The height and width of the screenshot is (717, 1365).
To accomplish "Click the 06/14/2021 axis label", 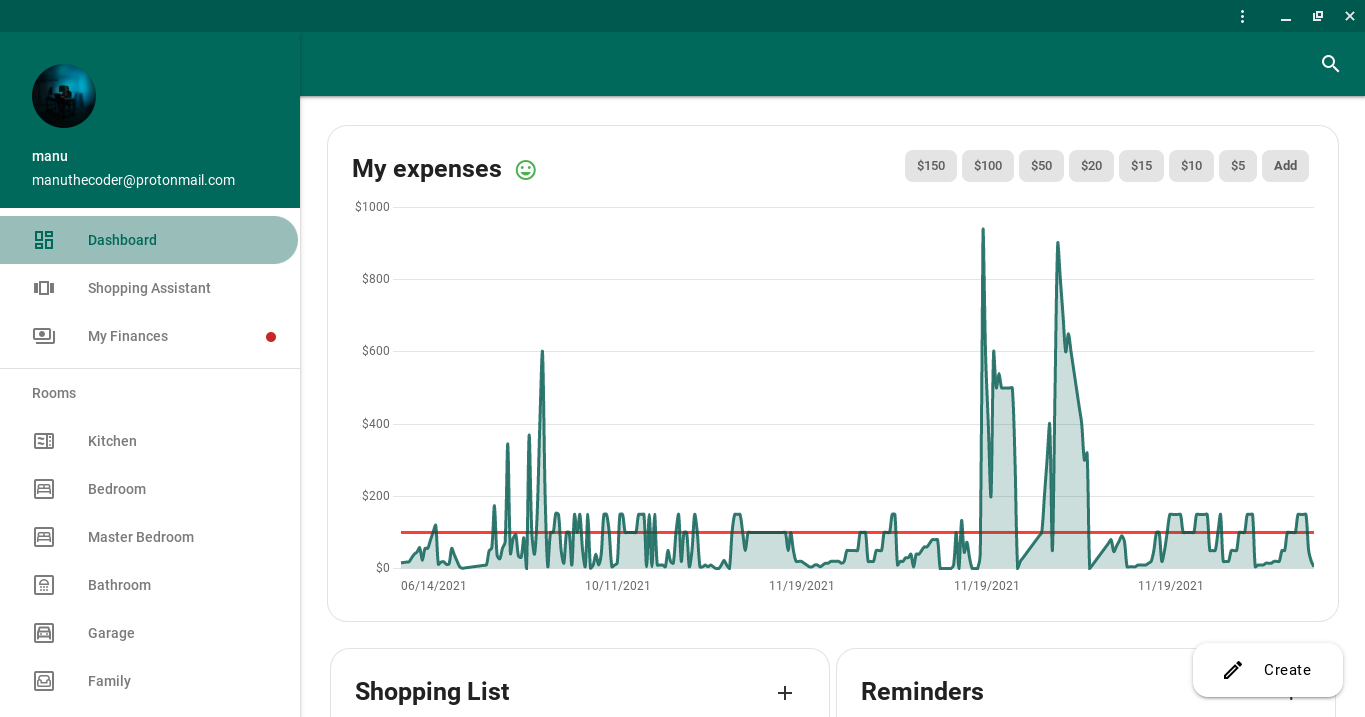I will coord(434,586).
